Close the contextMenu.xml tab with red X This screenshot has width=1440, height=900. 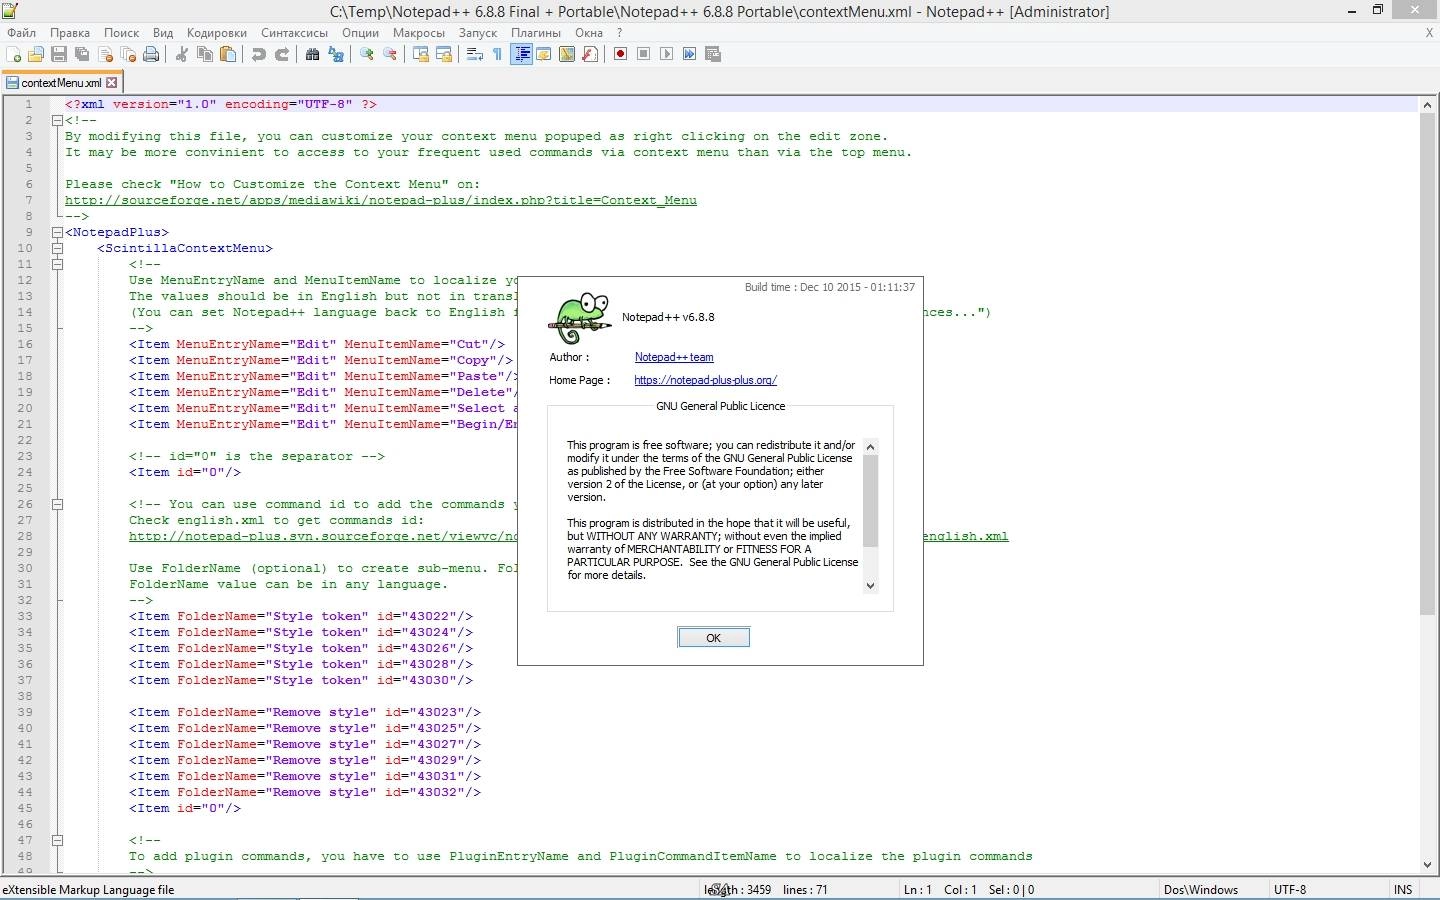tap(112, 83)
